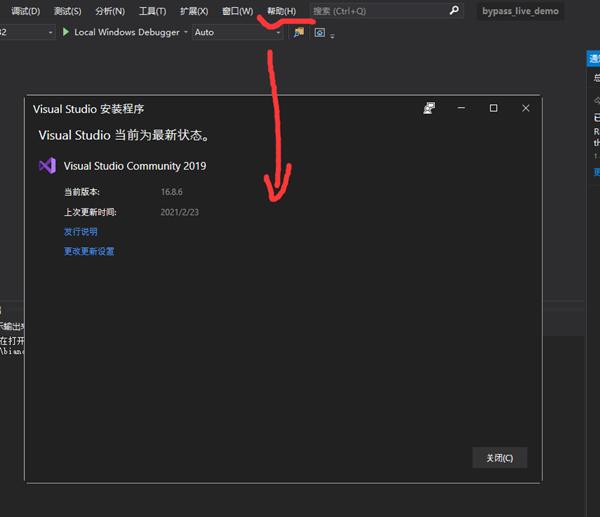Click the feedback icon in installer title bar
The image size is (600, 517).
(429, 108)
